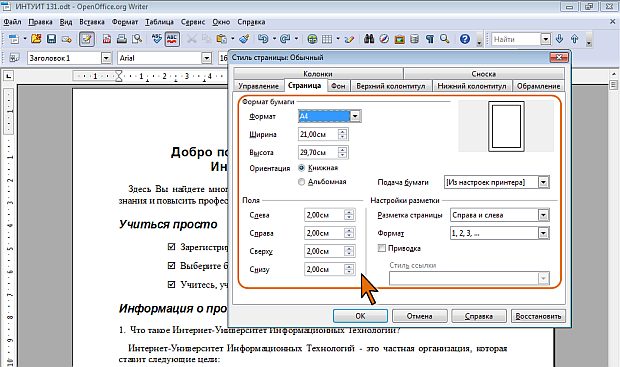Screen dimensions: 620x367
Task: Click the Восстановить button
Action: pos(538,316)
